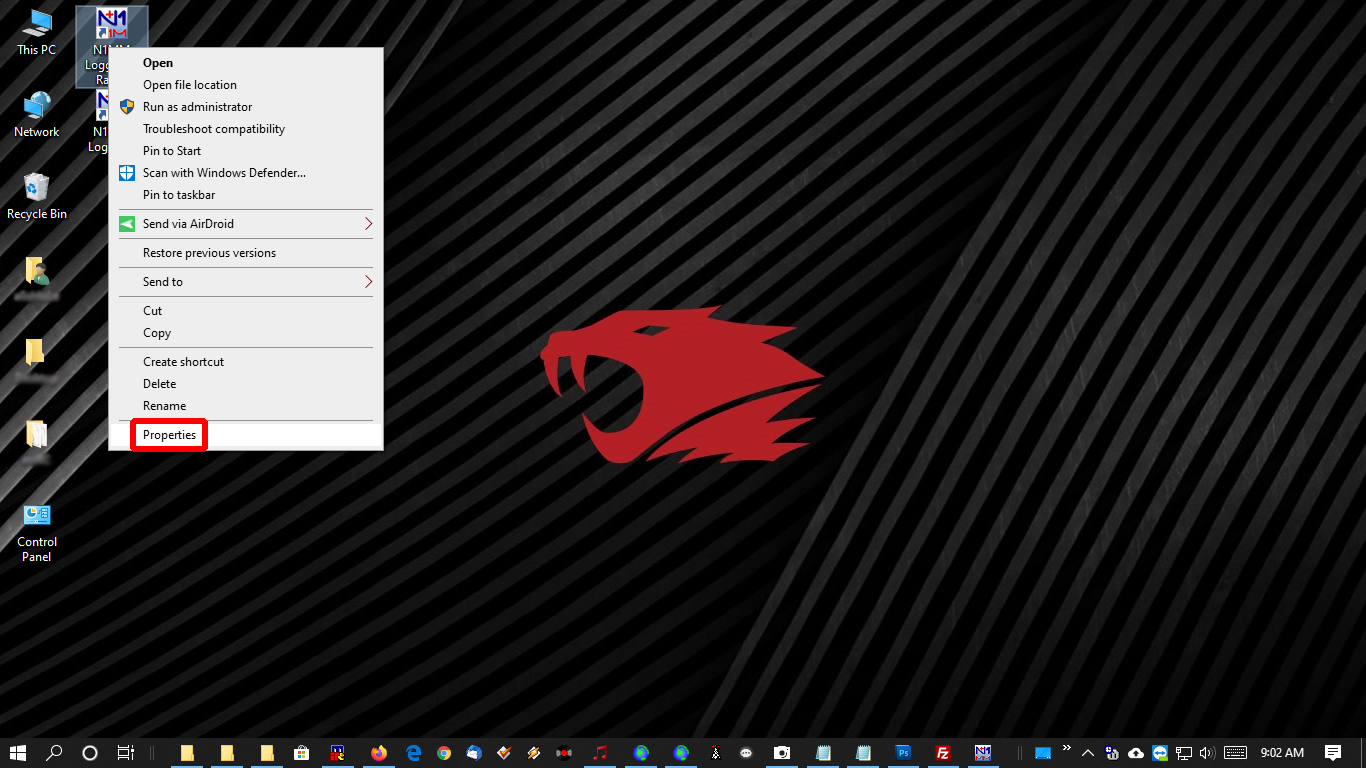Launch Google Chrome from taskbar

coord(444,753)
